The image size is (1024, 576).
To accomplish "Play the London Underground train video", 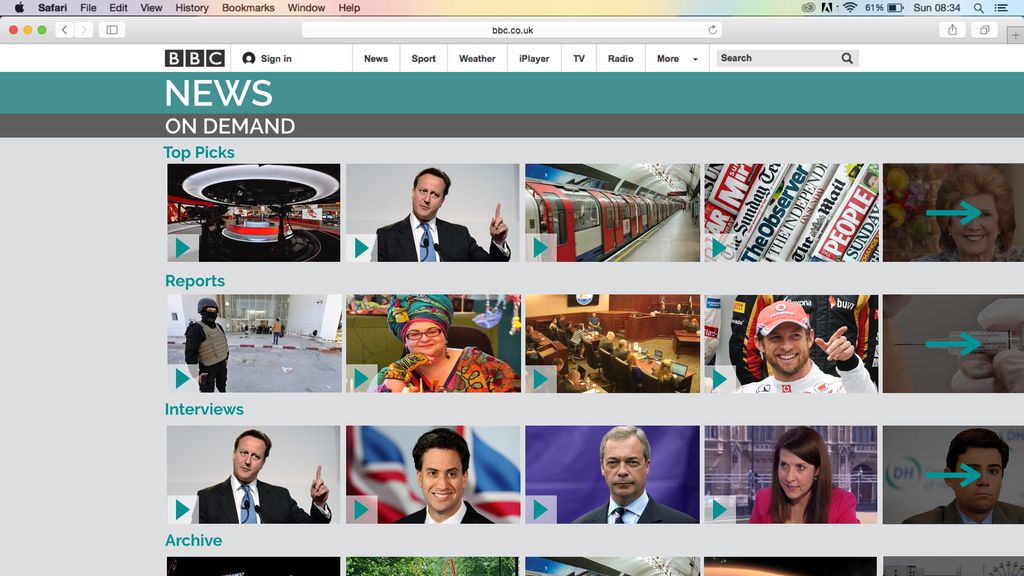I will click(x=541, y=247).
